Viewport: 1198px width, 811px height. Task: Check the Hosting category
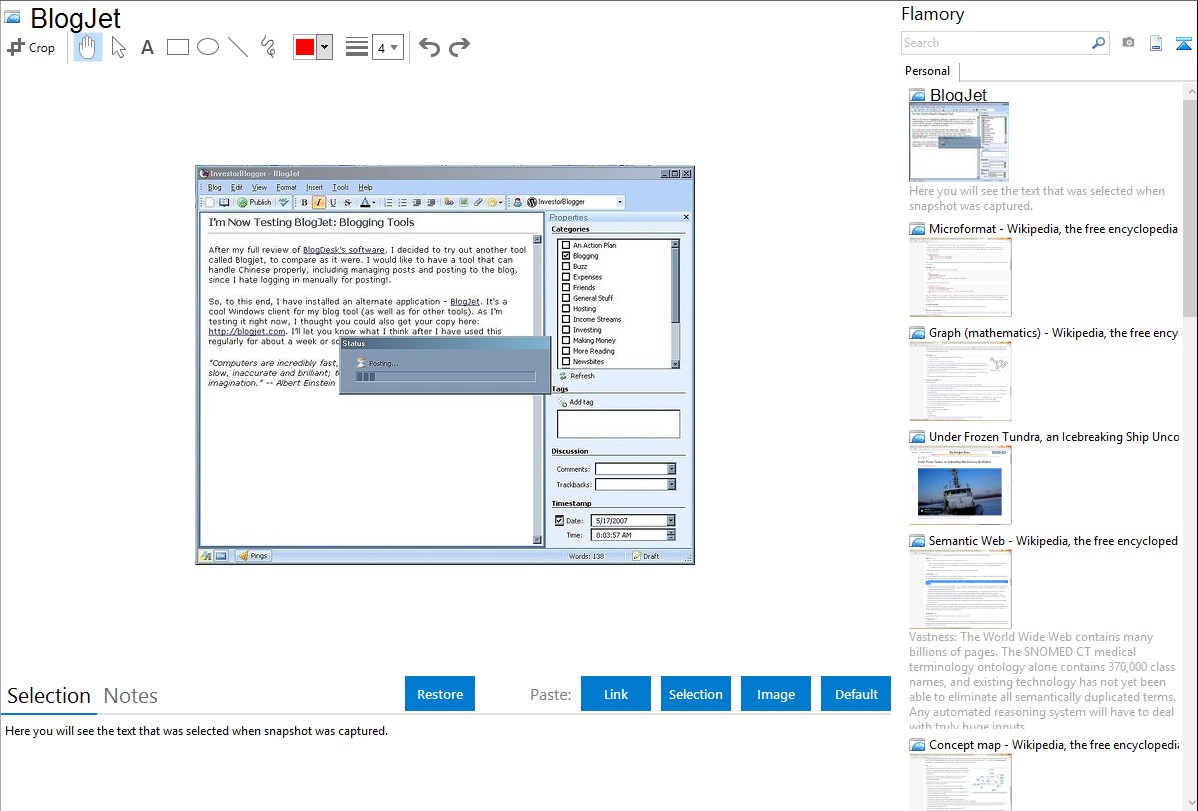[566, 309]
